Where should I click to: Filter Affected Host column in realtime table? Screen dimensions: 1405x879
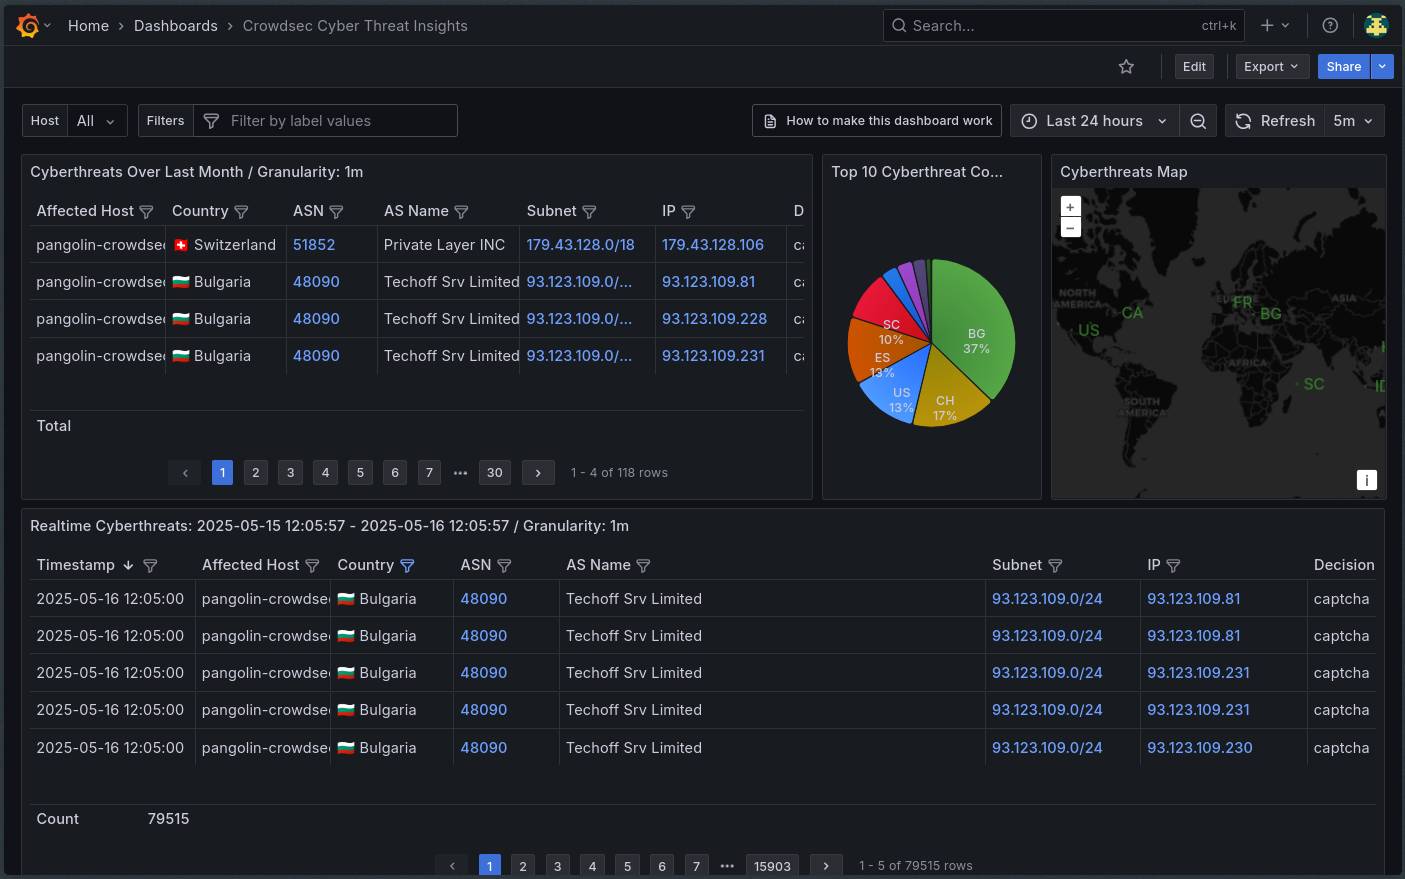coord(312,566)
